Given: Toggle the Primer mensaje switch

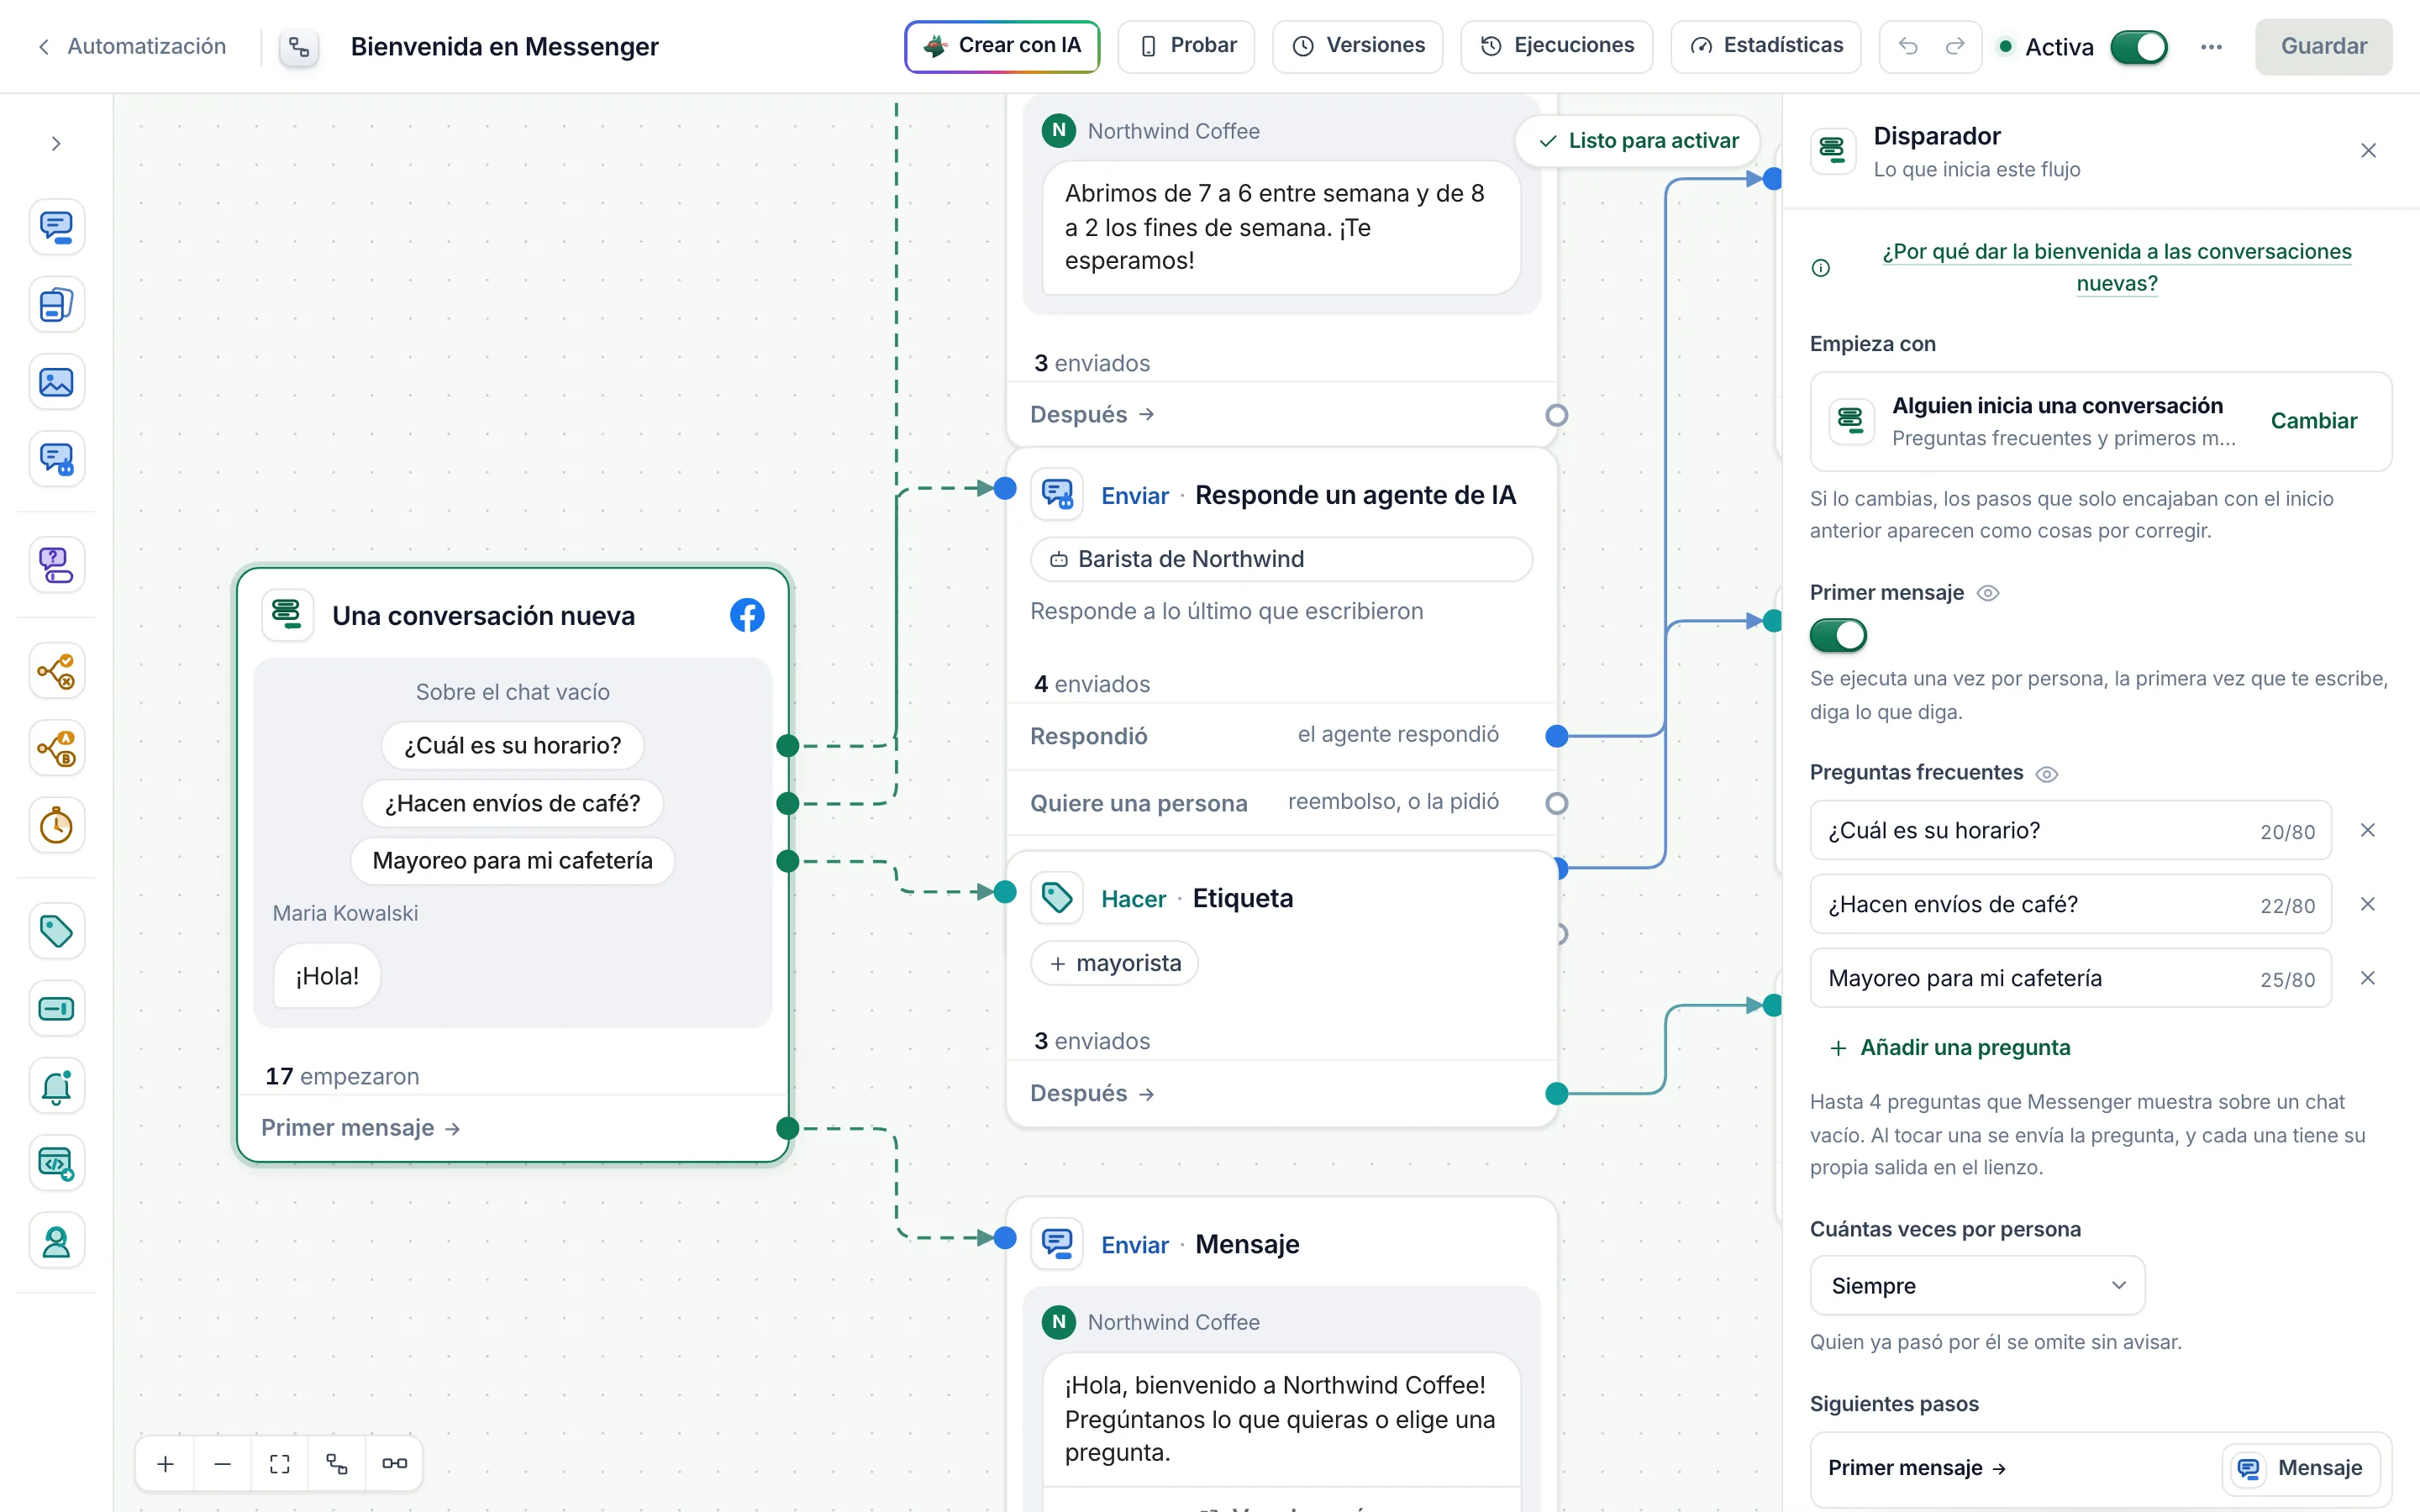Looking at the screenshot, I should (x=1838, y=635).
